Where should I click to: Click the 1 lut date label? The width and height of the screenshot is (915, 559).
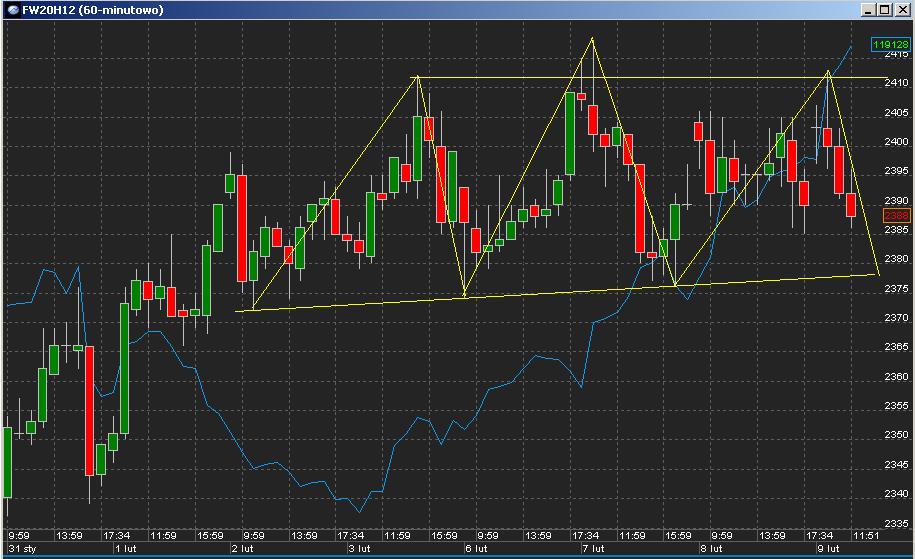click(x=125, y=548)
